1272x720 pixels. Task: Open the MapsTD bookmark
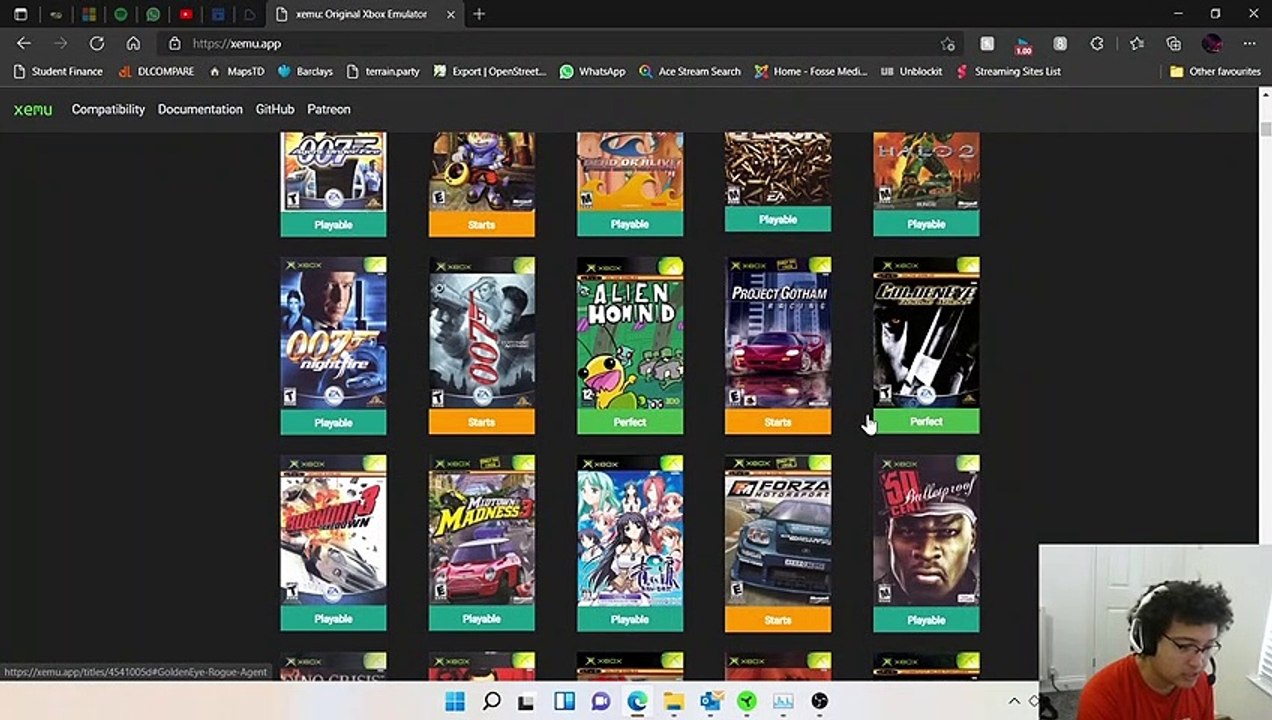coord(236,72)
